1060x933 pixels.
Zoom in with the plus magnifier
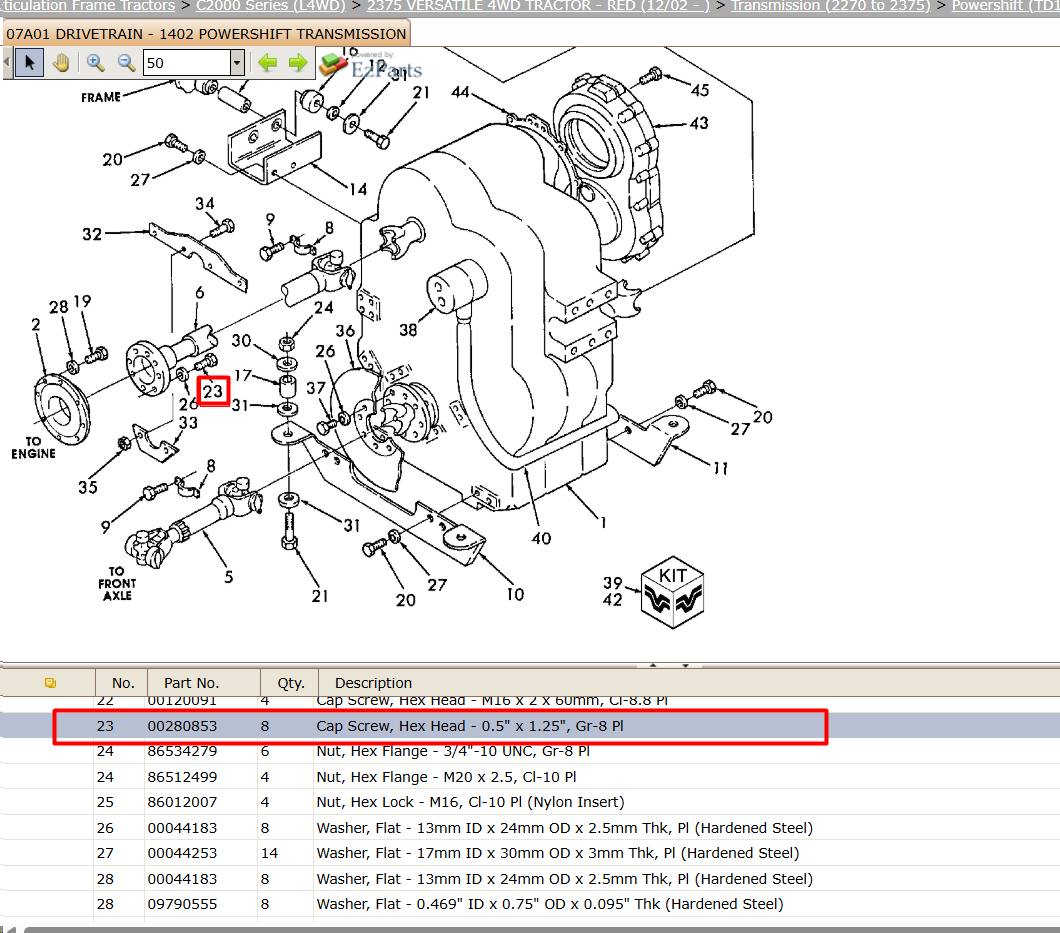tap(95, 63)
